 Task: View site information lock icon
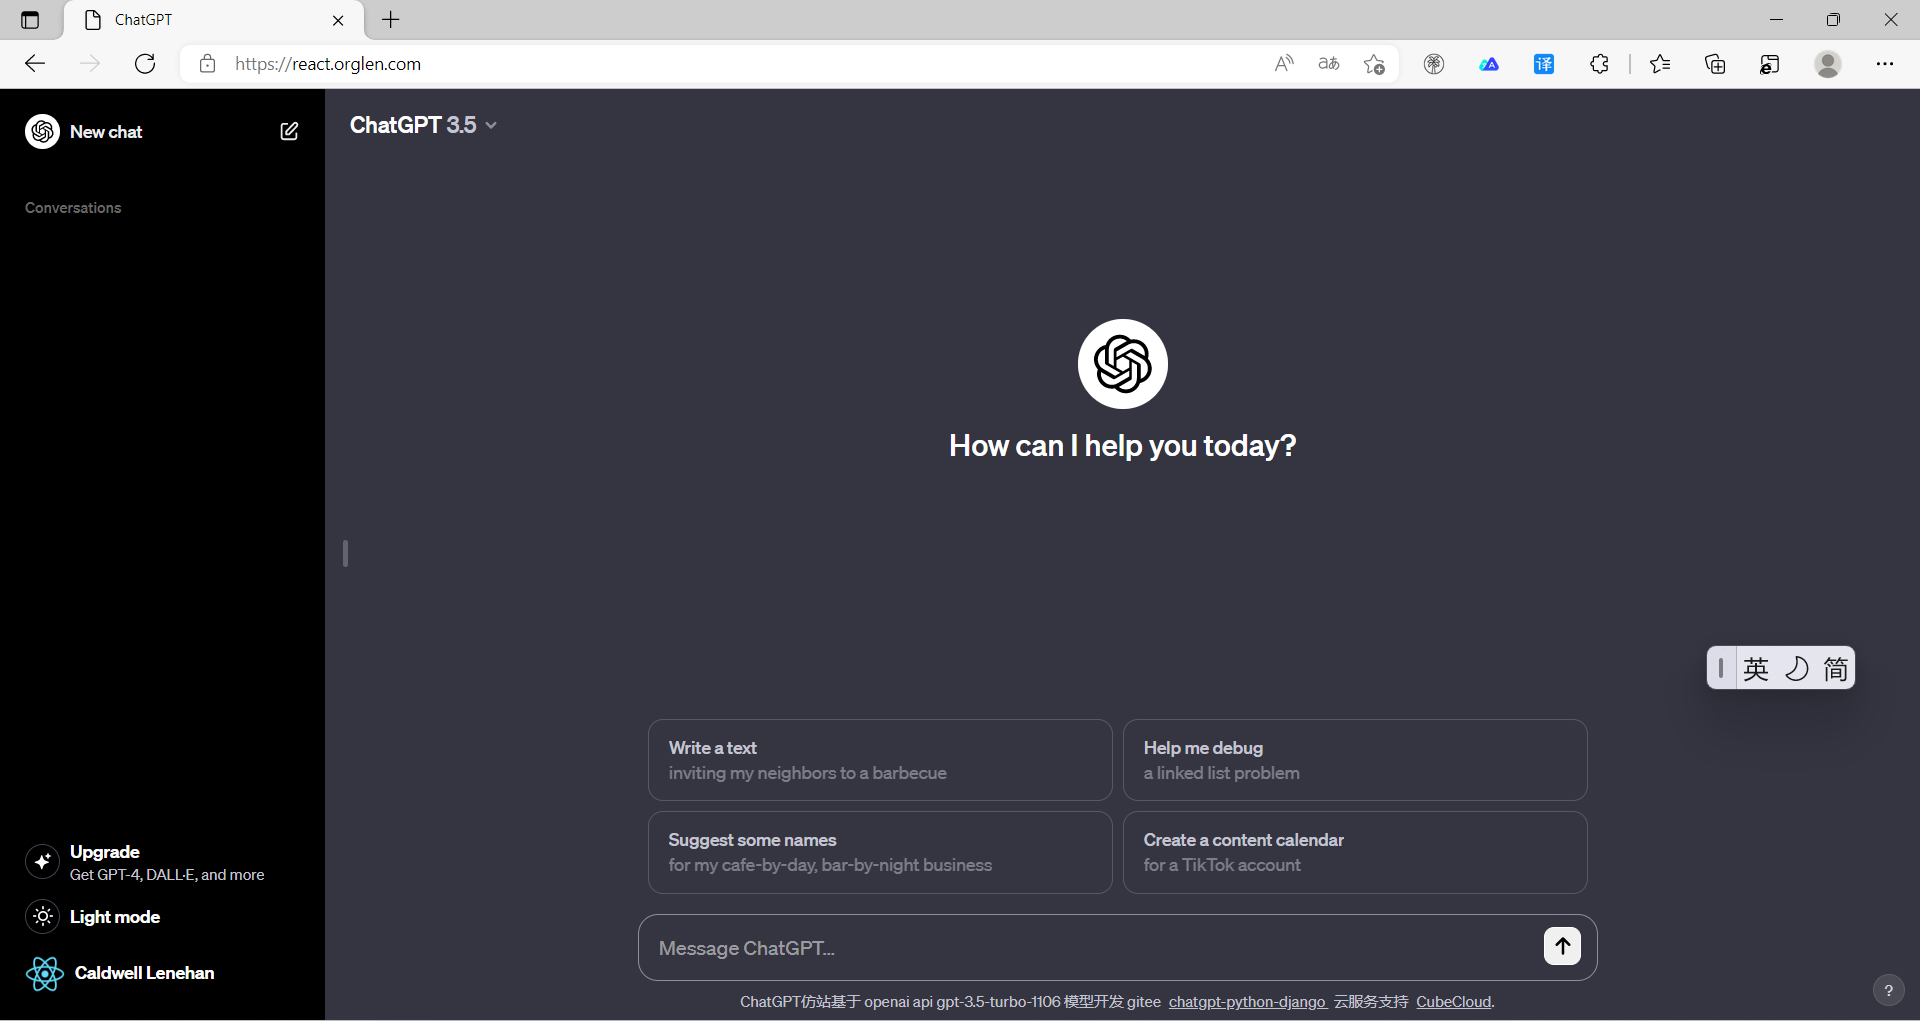[207, 64]
